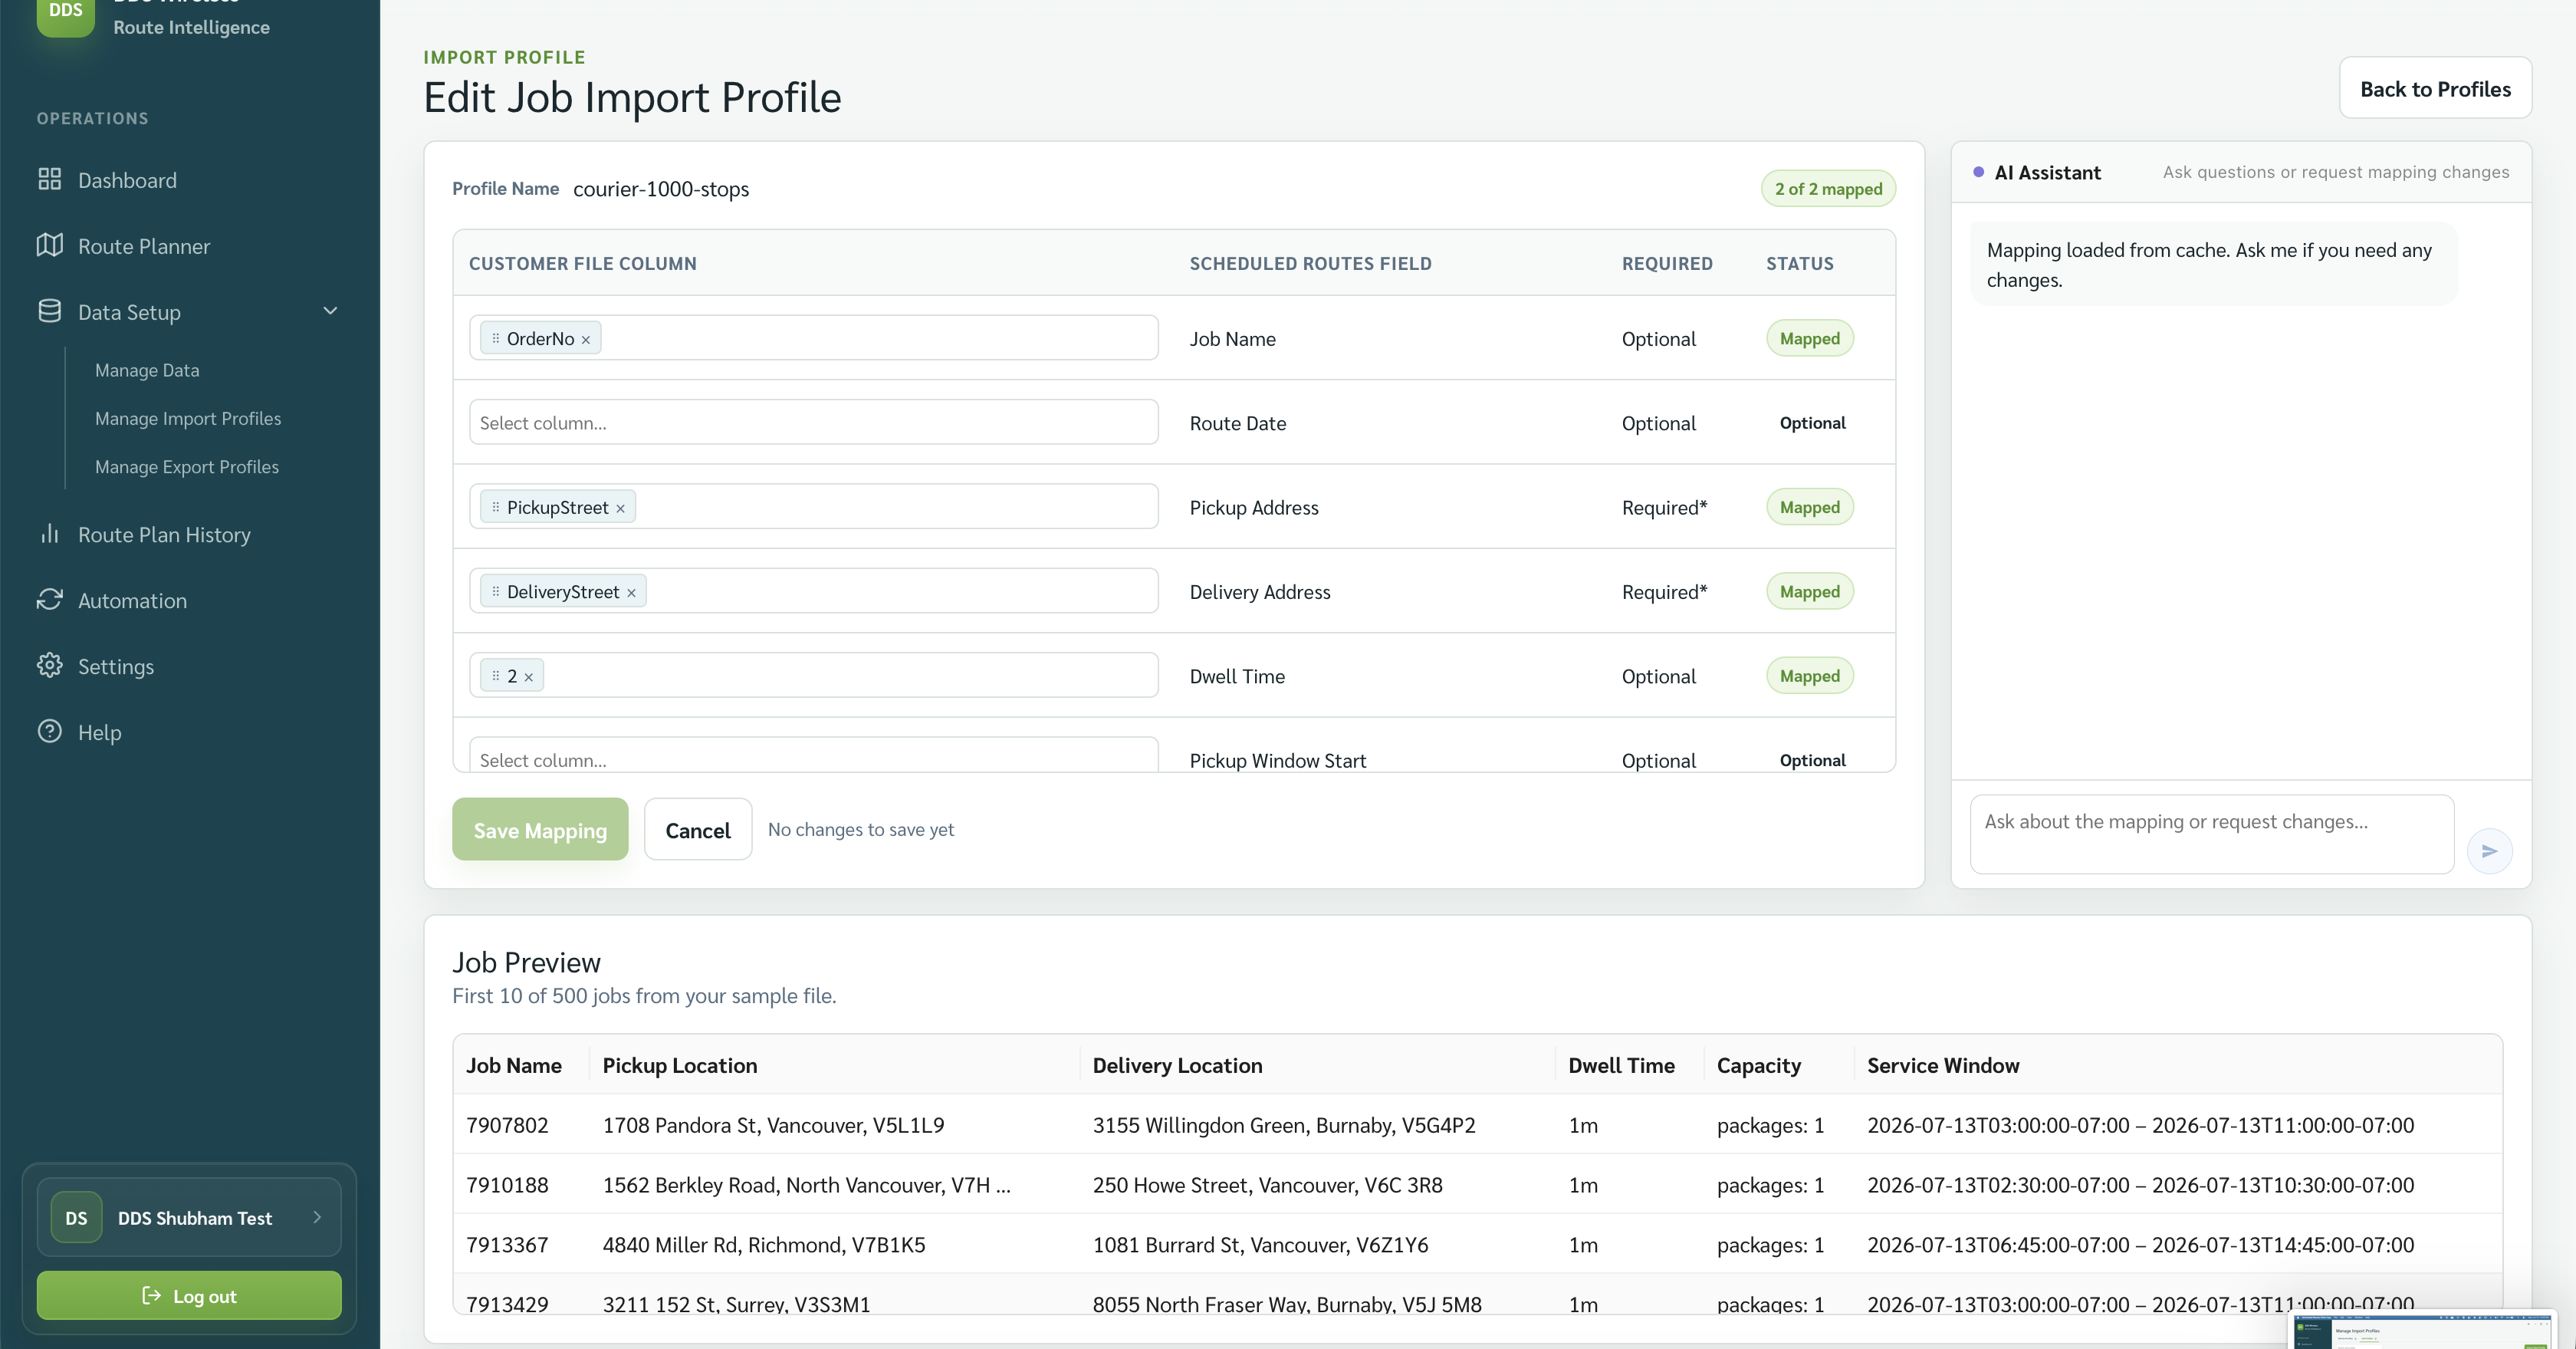The width and height of the screenshot is (2576, 1349).
Task: Click '4840 Miller Rd, Richmond, V7B1K5' cell
Action: tap(764, 1245)
